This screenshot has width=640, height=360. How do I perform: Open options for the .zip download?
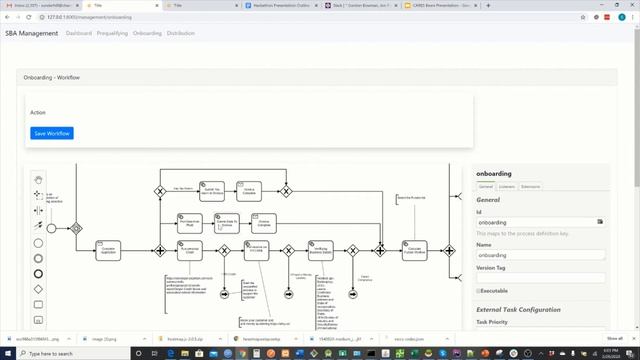click(x=220, y=339)
